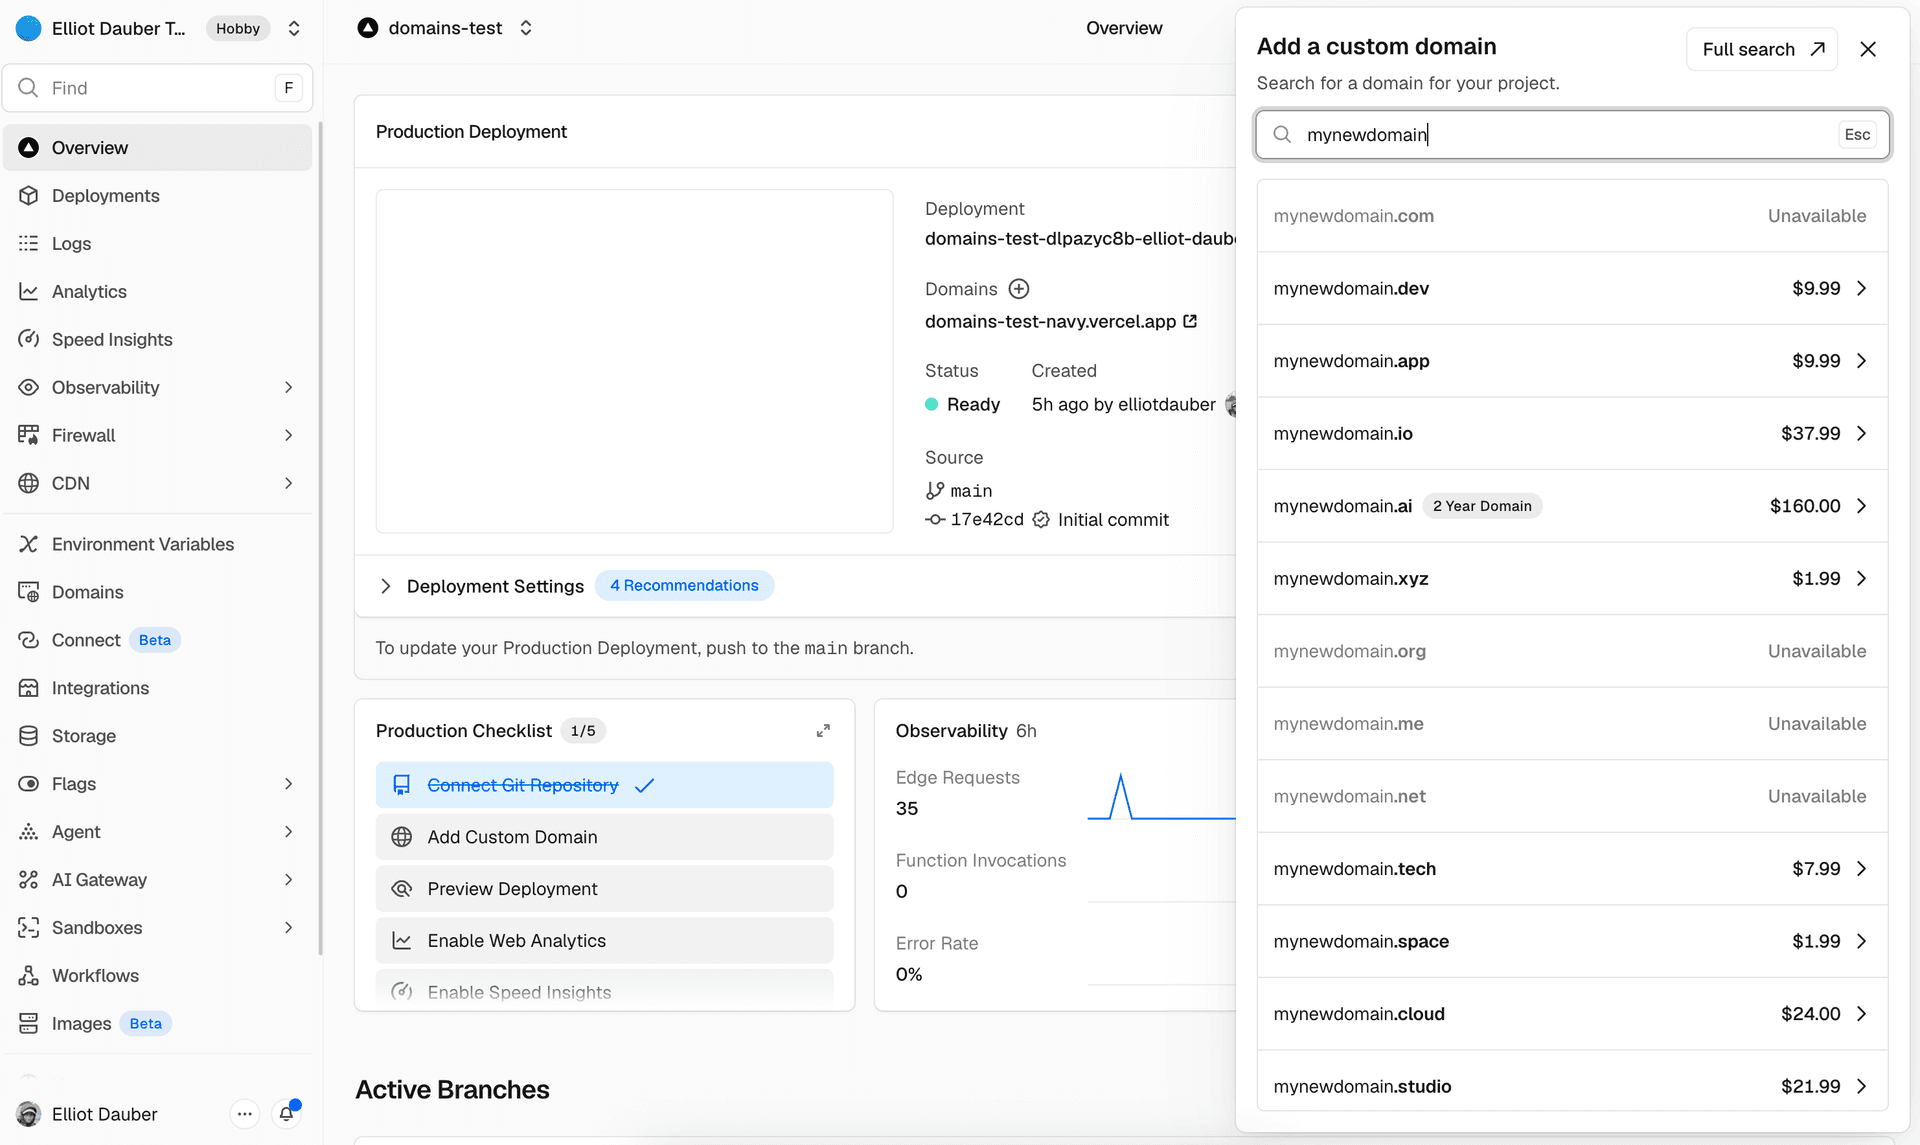This screenshot has height=1145, width=1920.
Task: Select mynewdomain.io for $37.99
Action: 1572,434
